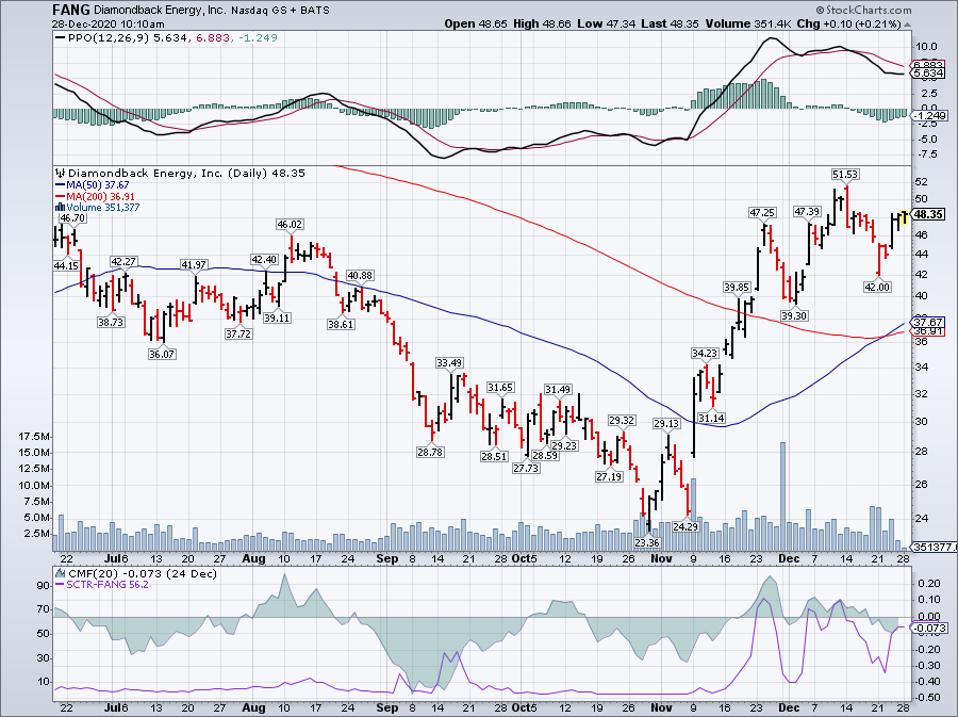Screen dimensions: 958x717
Task: Click the 46.70 price label
Action: [73, 218]
